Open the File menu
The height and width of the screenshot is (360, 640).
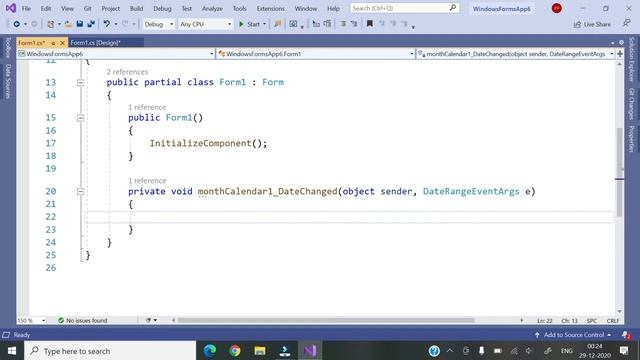26,8
